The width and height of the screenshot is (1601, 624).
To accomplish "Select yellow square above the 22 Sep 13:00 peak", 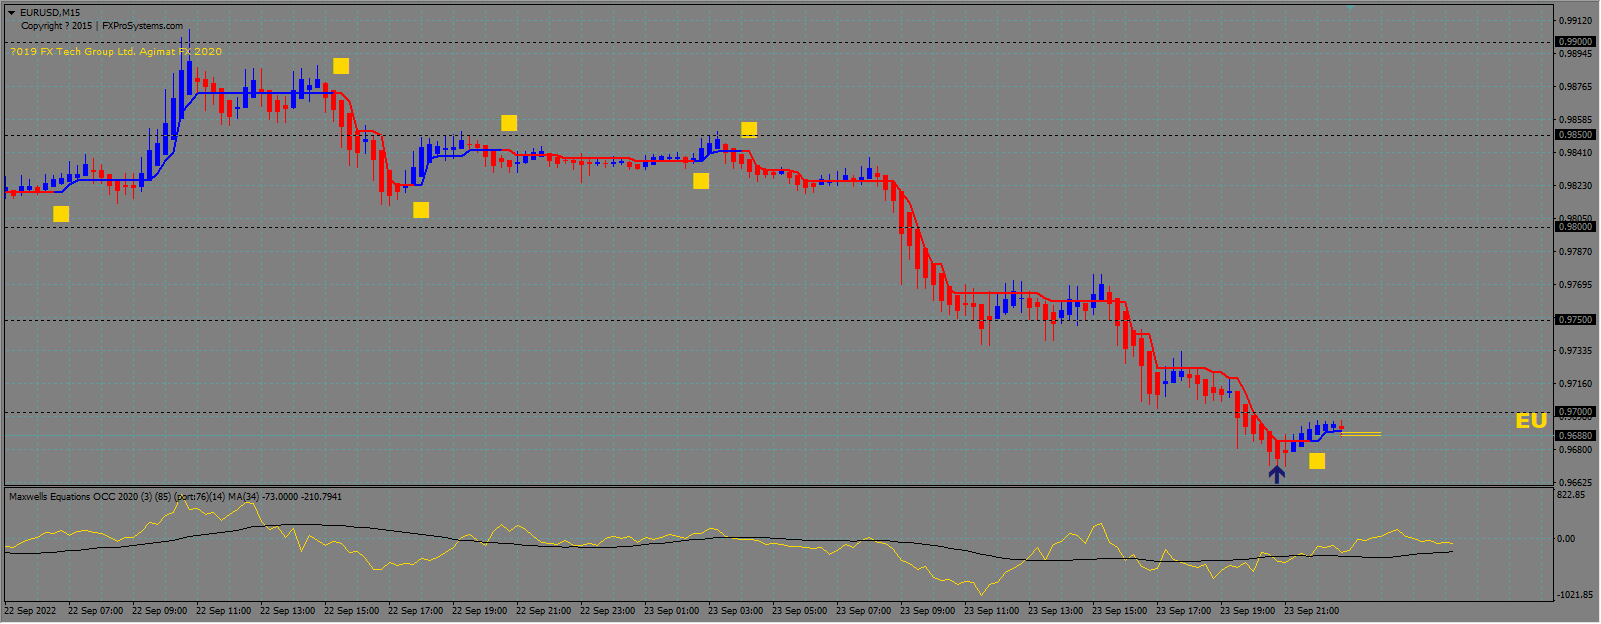I will [341, 66].
